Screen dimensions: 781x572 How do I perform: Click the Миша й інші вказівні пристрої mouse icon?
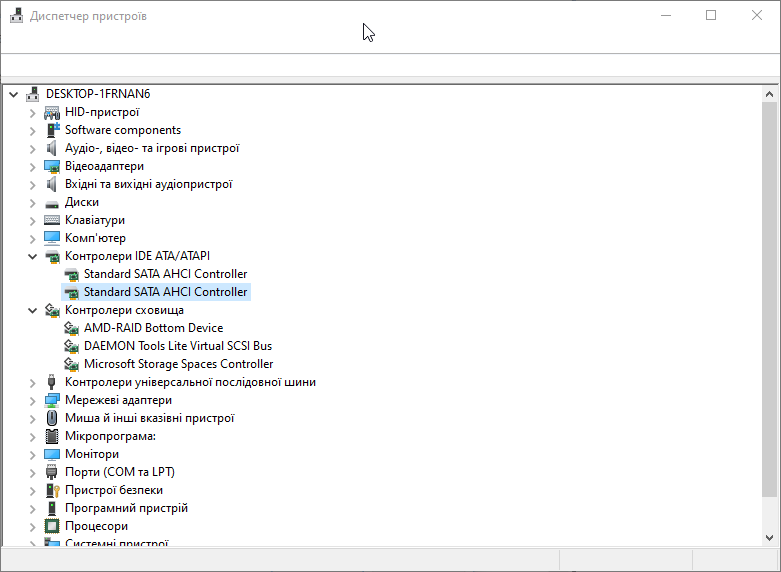point(52,418)
